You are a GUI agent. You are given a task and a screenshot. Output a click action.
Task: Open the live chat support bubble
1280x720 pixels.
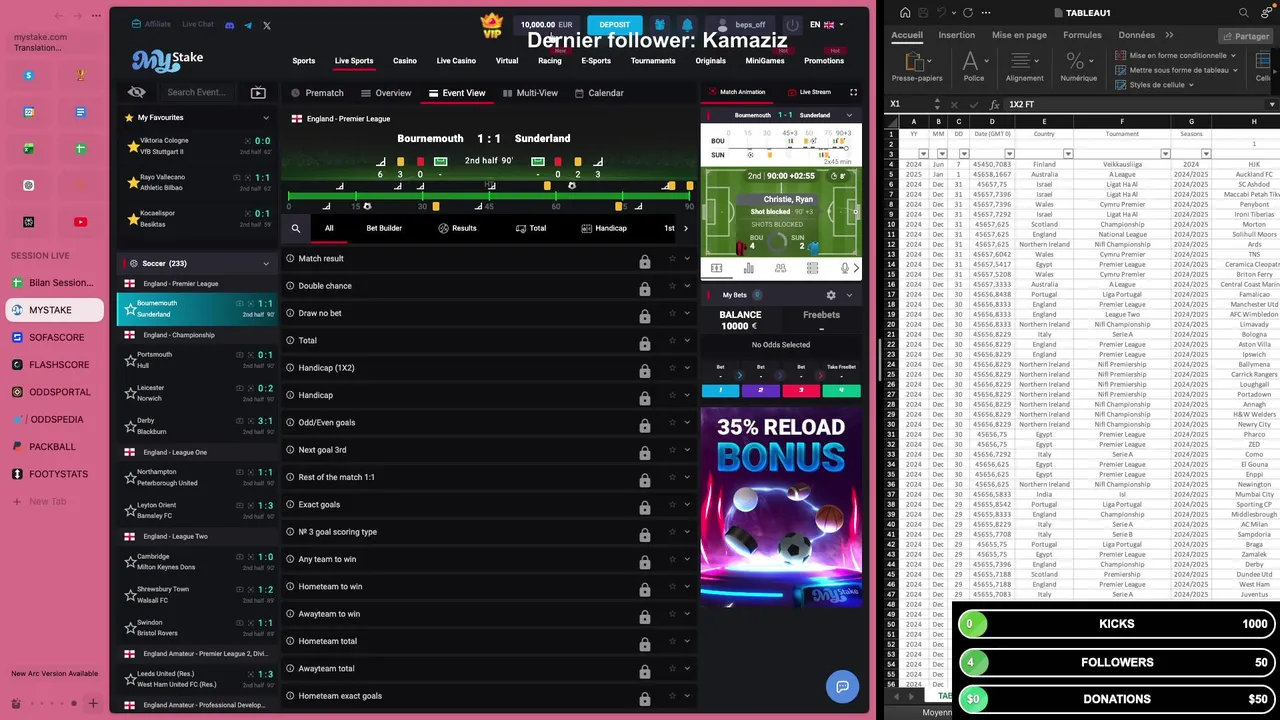click(x=843, y=686)
